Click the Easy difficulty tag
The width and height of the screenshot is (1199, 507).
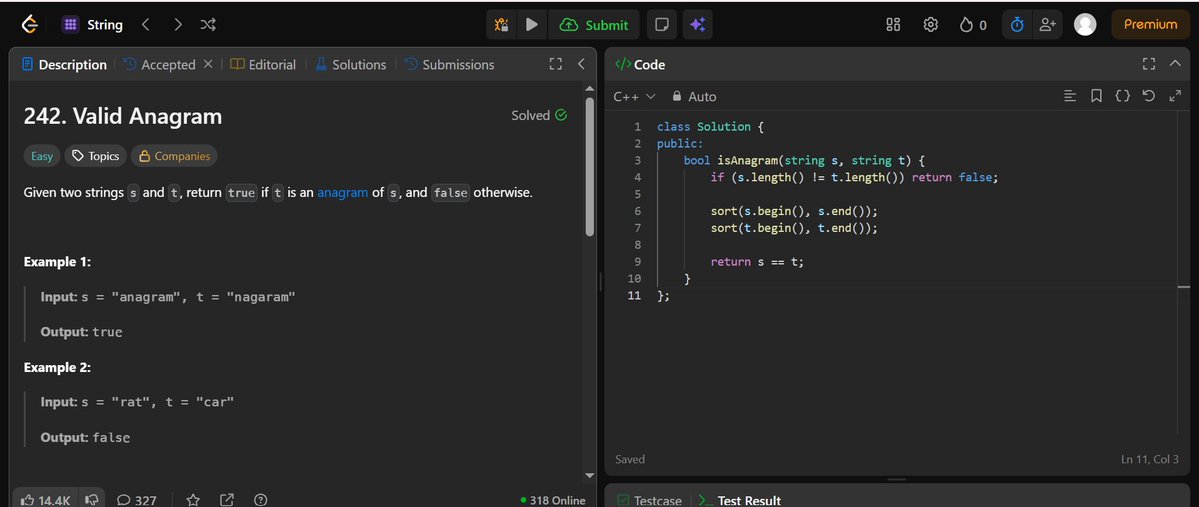[x=42, y=156]
